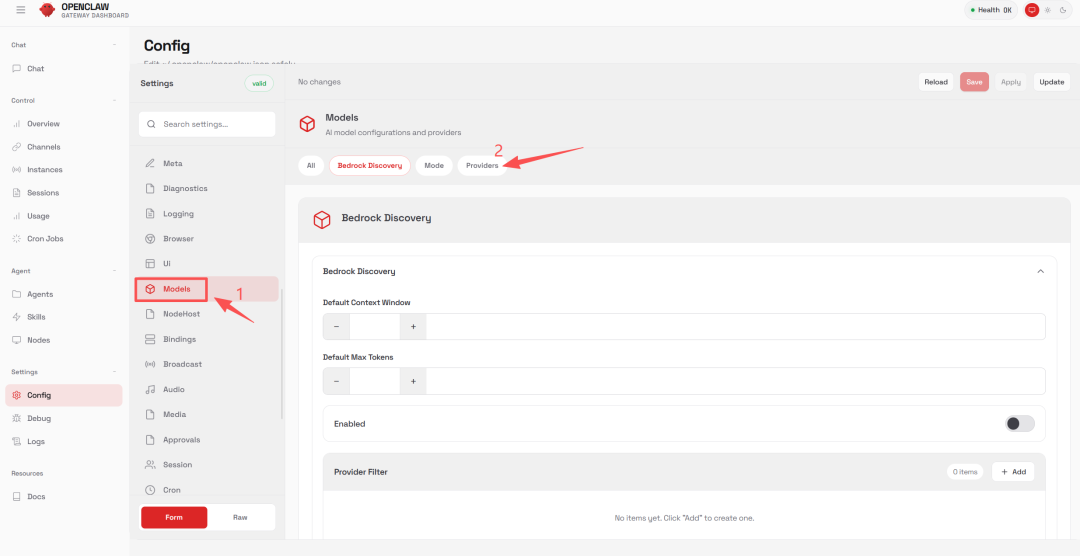1080x556 pixels.
Task: Select the Logging settings category
Action: click(x=207, y=214)
